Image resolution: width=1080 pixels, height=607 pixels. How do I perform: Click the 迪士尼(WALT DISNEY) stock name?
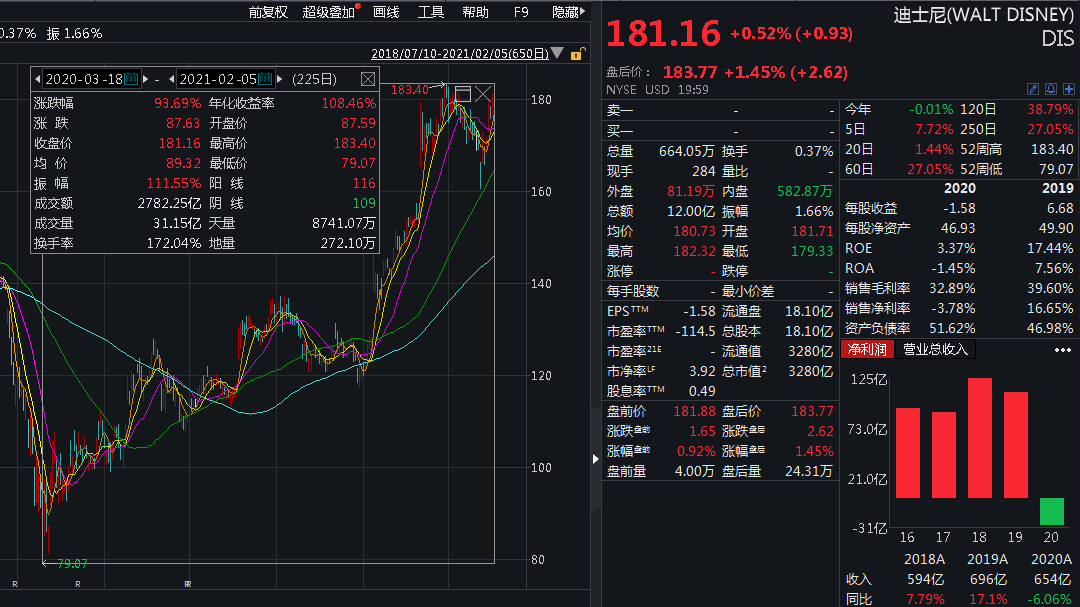point(984,15)
